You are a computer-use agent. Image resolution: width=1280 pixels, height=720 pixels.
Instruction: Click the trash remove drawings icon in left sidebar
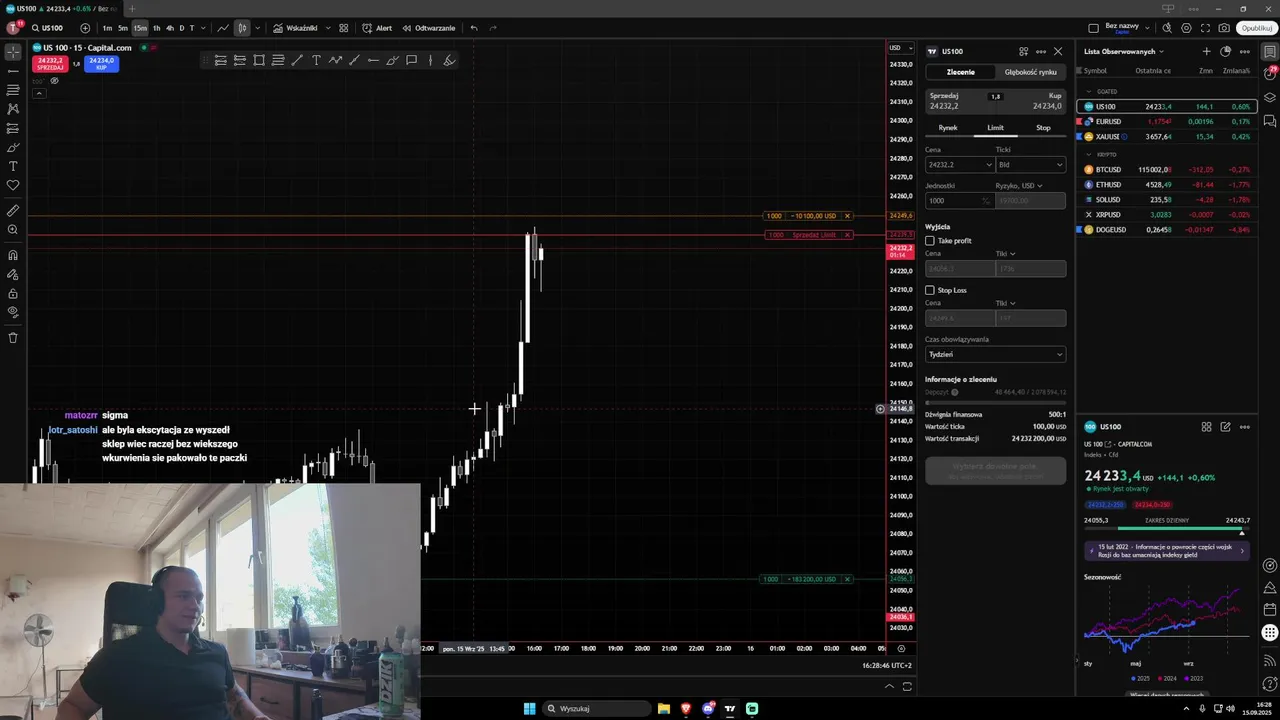click(13, 337)
